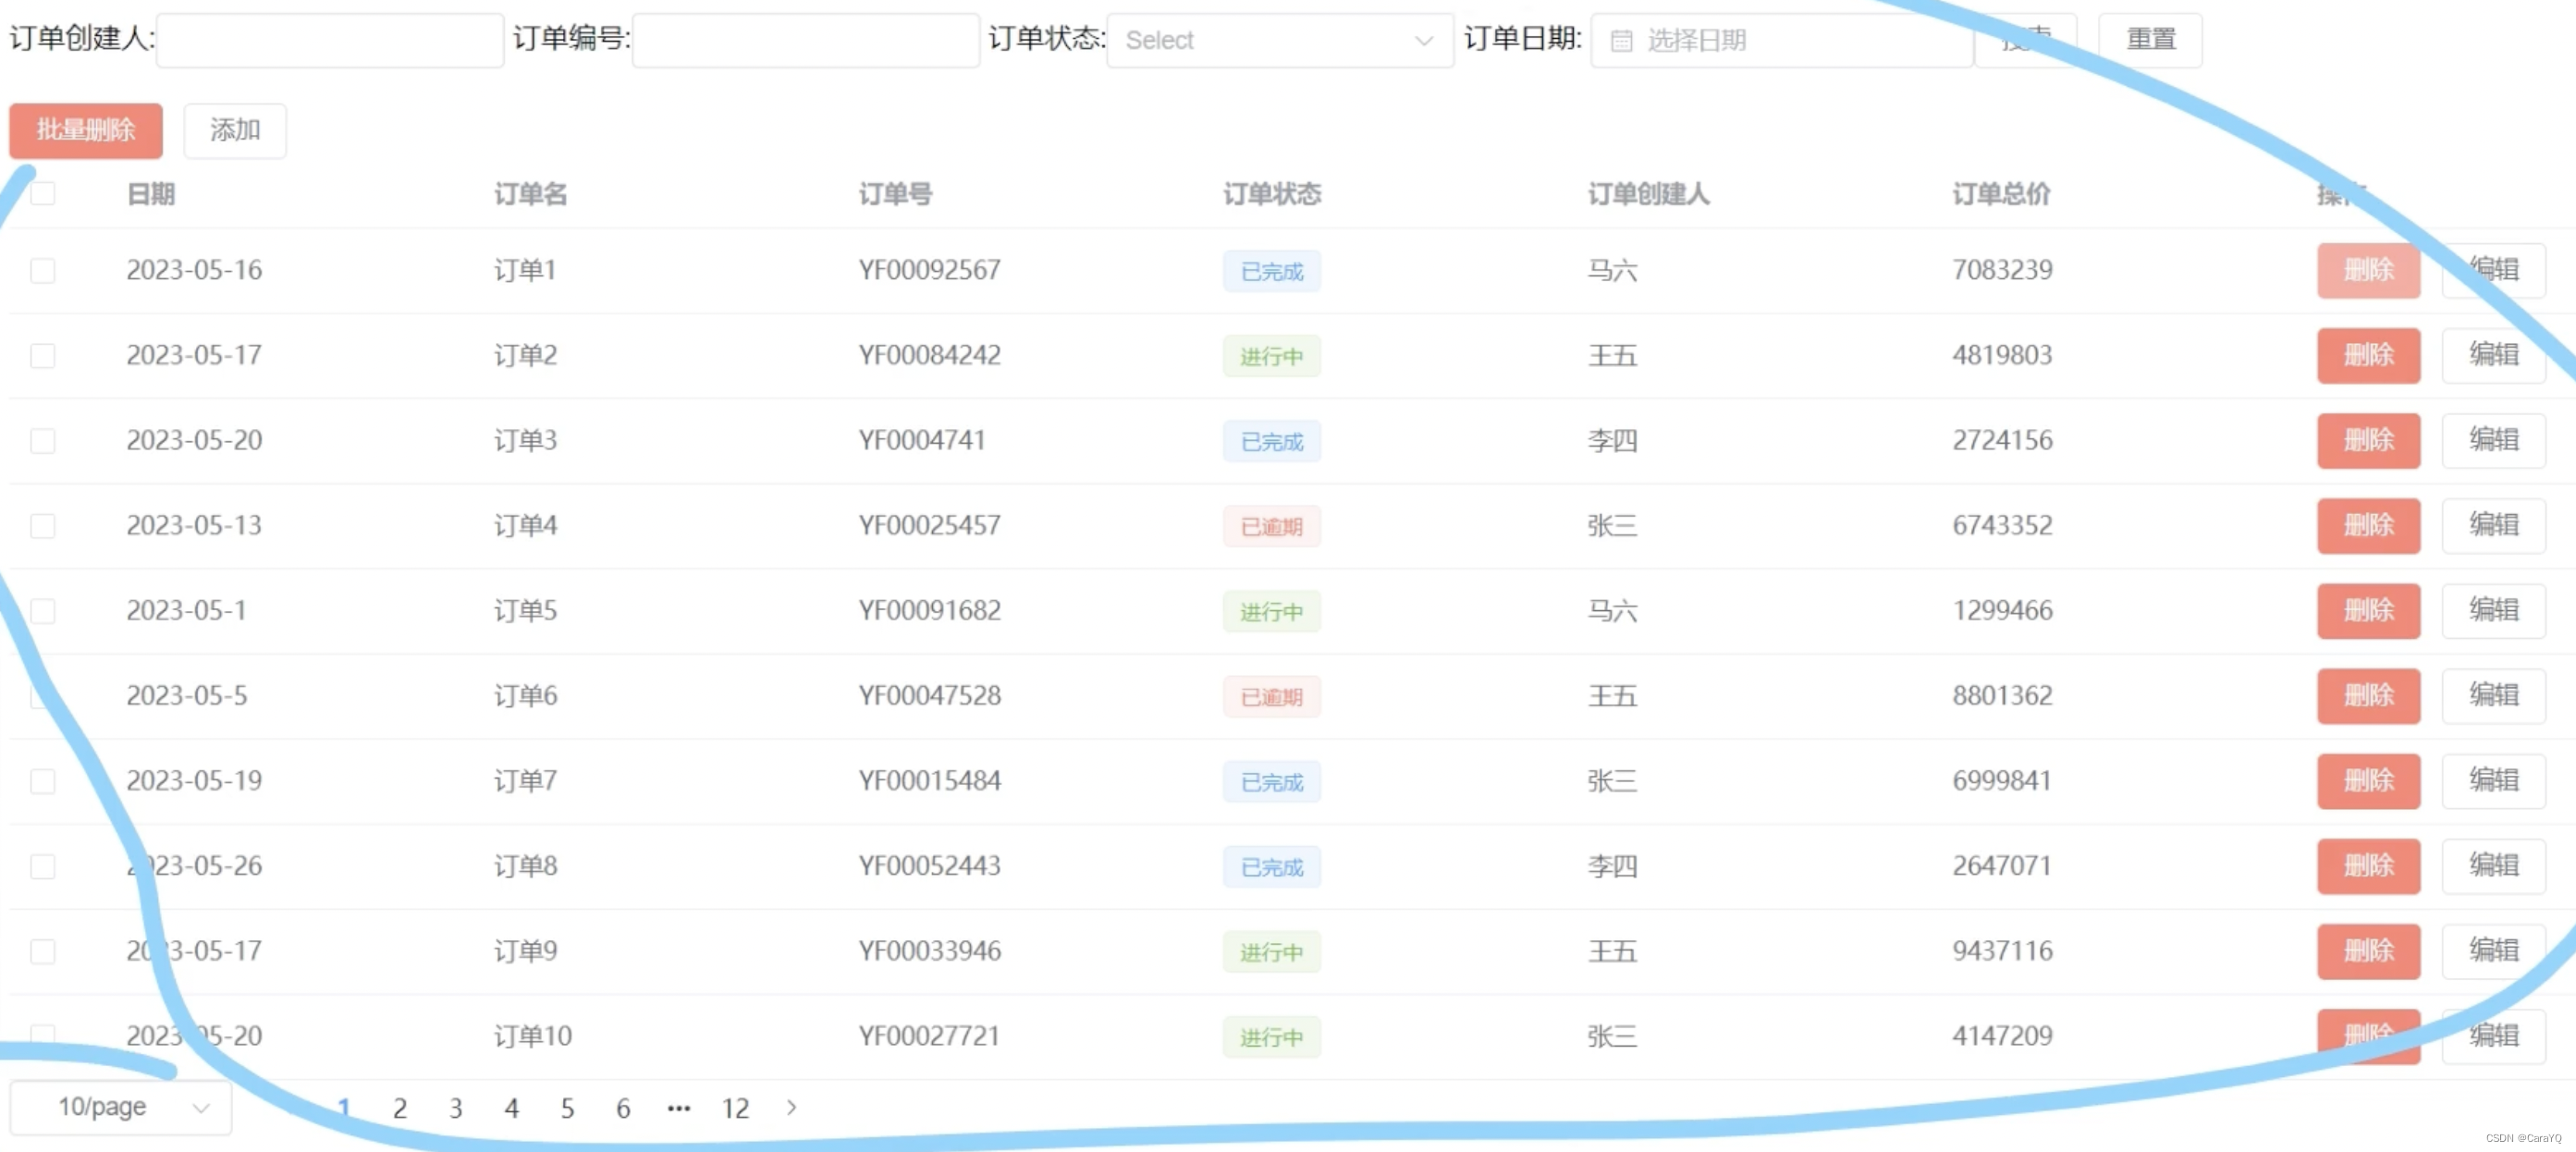Click the 订单总价 column header
The image size is (2576, 1152).
coord(2001,194)
